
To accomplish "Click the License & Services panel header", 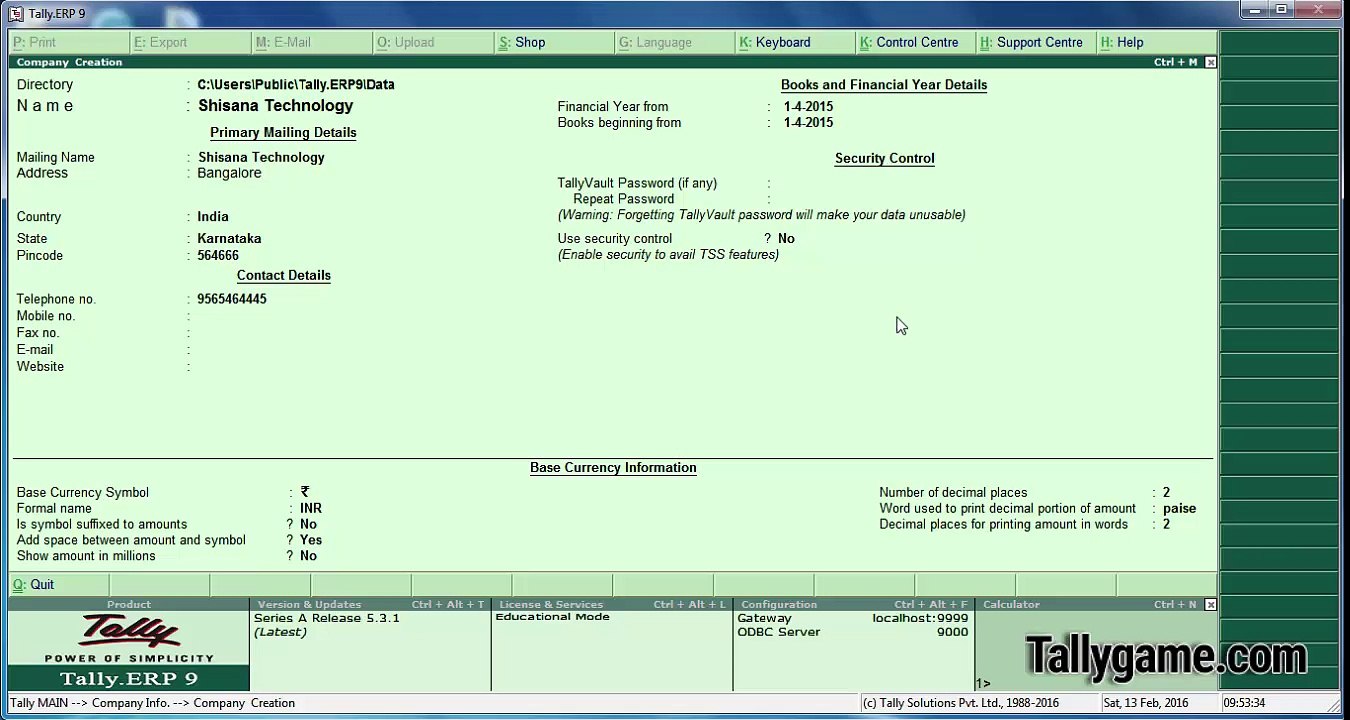I will click(x=612, y=604).
